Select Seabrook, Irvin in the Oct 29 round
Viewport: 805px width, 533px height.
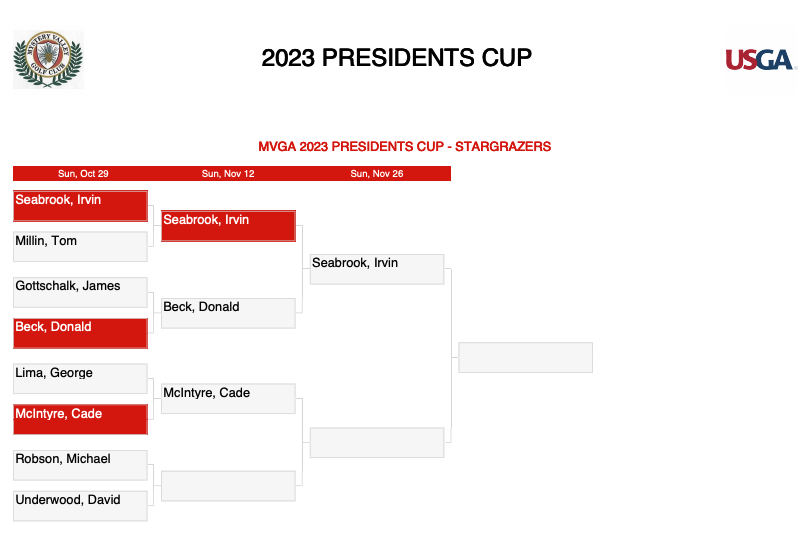pyautogui.click(x=81, y=206)
